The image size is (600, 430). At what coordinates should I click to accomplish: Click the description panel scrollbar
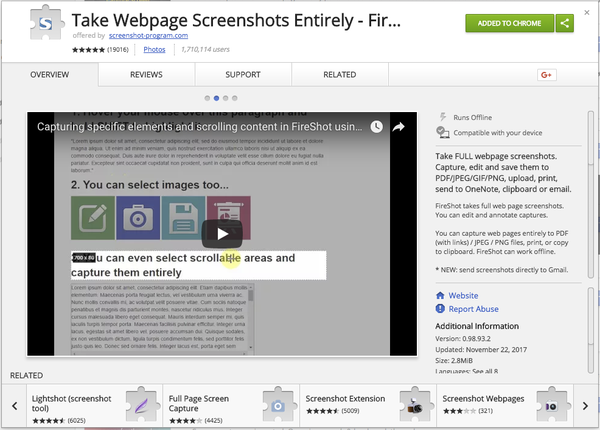[591, 194]
